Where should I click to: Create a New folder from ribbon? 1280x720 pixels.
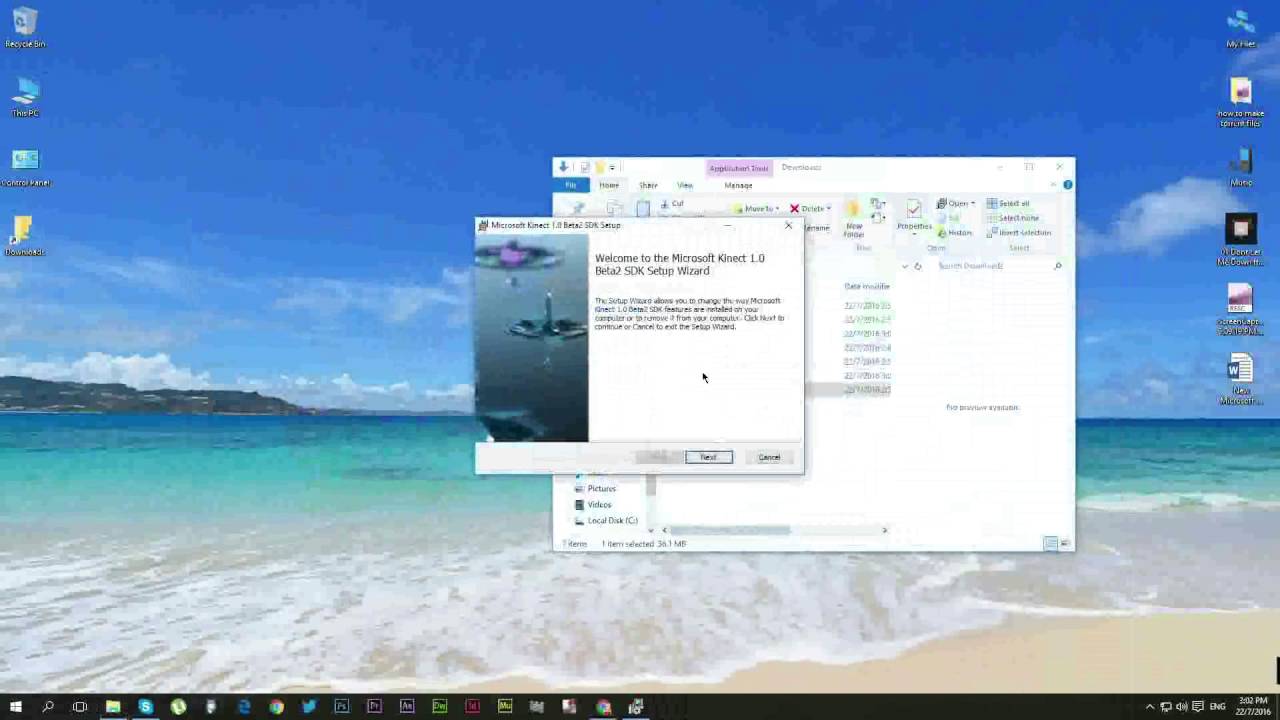pos(854,217)
